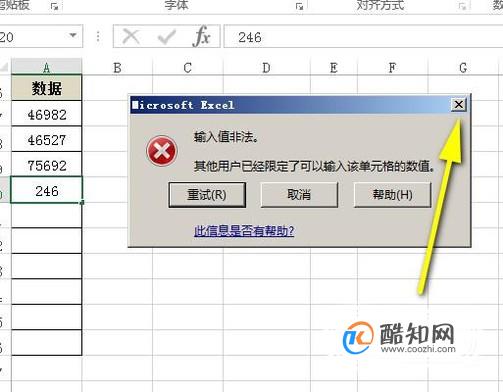The width and height of the screenshot is (503, 392).
Task: Expand the Name Box dropdown arrow
Action: pyautogui.click(x=73, y=35)
